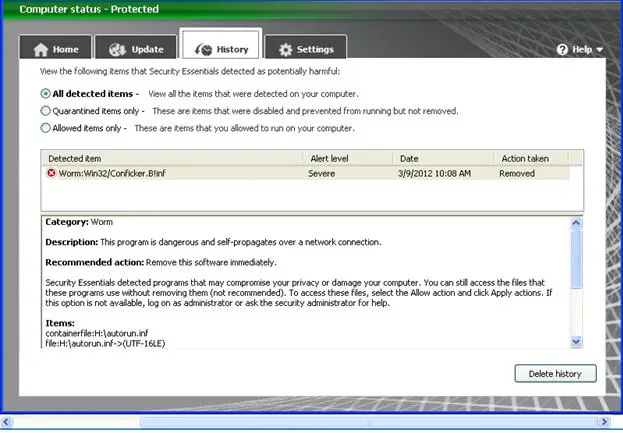The image size is (623, 433).
Task: Click the Severe alert level cell
Action: click(321, 174)
